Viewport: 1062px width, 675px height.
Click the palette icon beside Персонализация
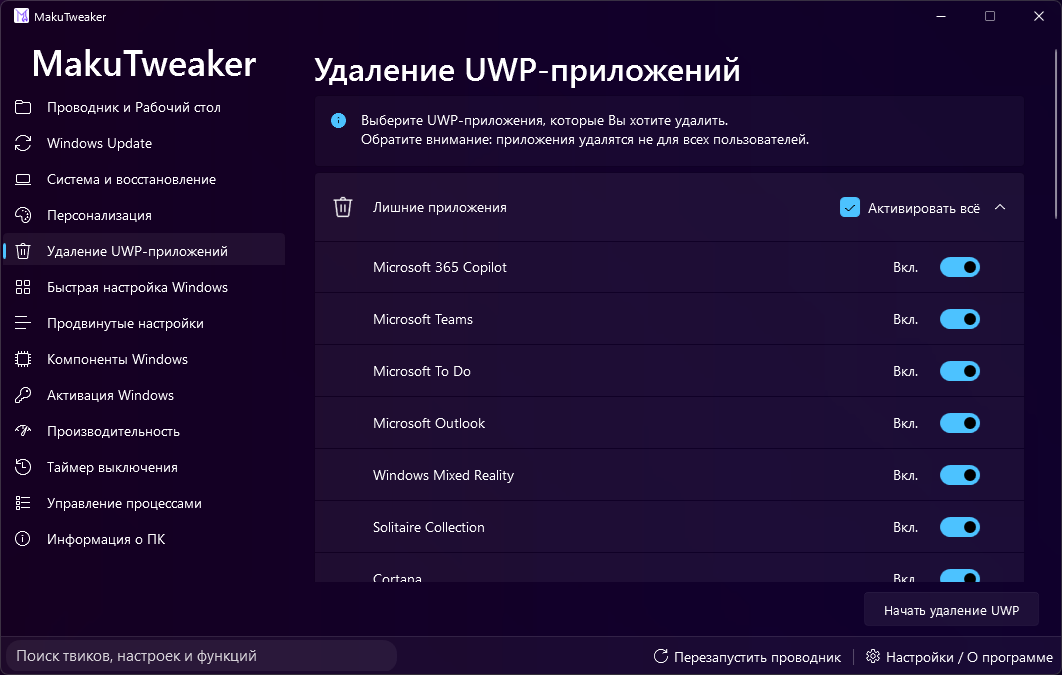23,215
